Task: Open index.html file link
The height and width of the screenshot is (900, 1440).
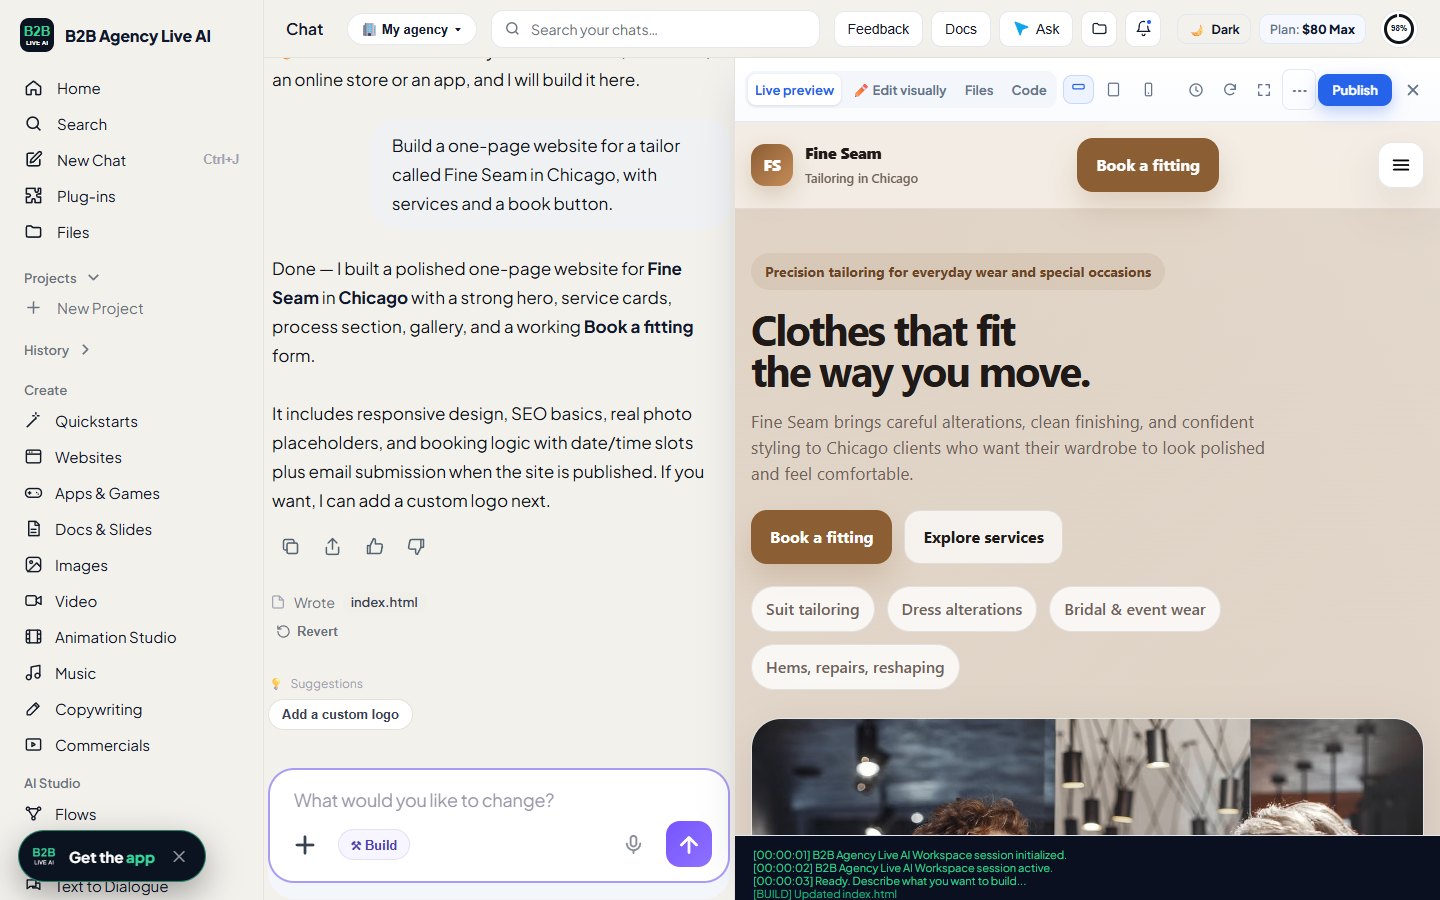Action: (384, 602)
